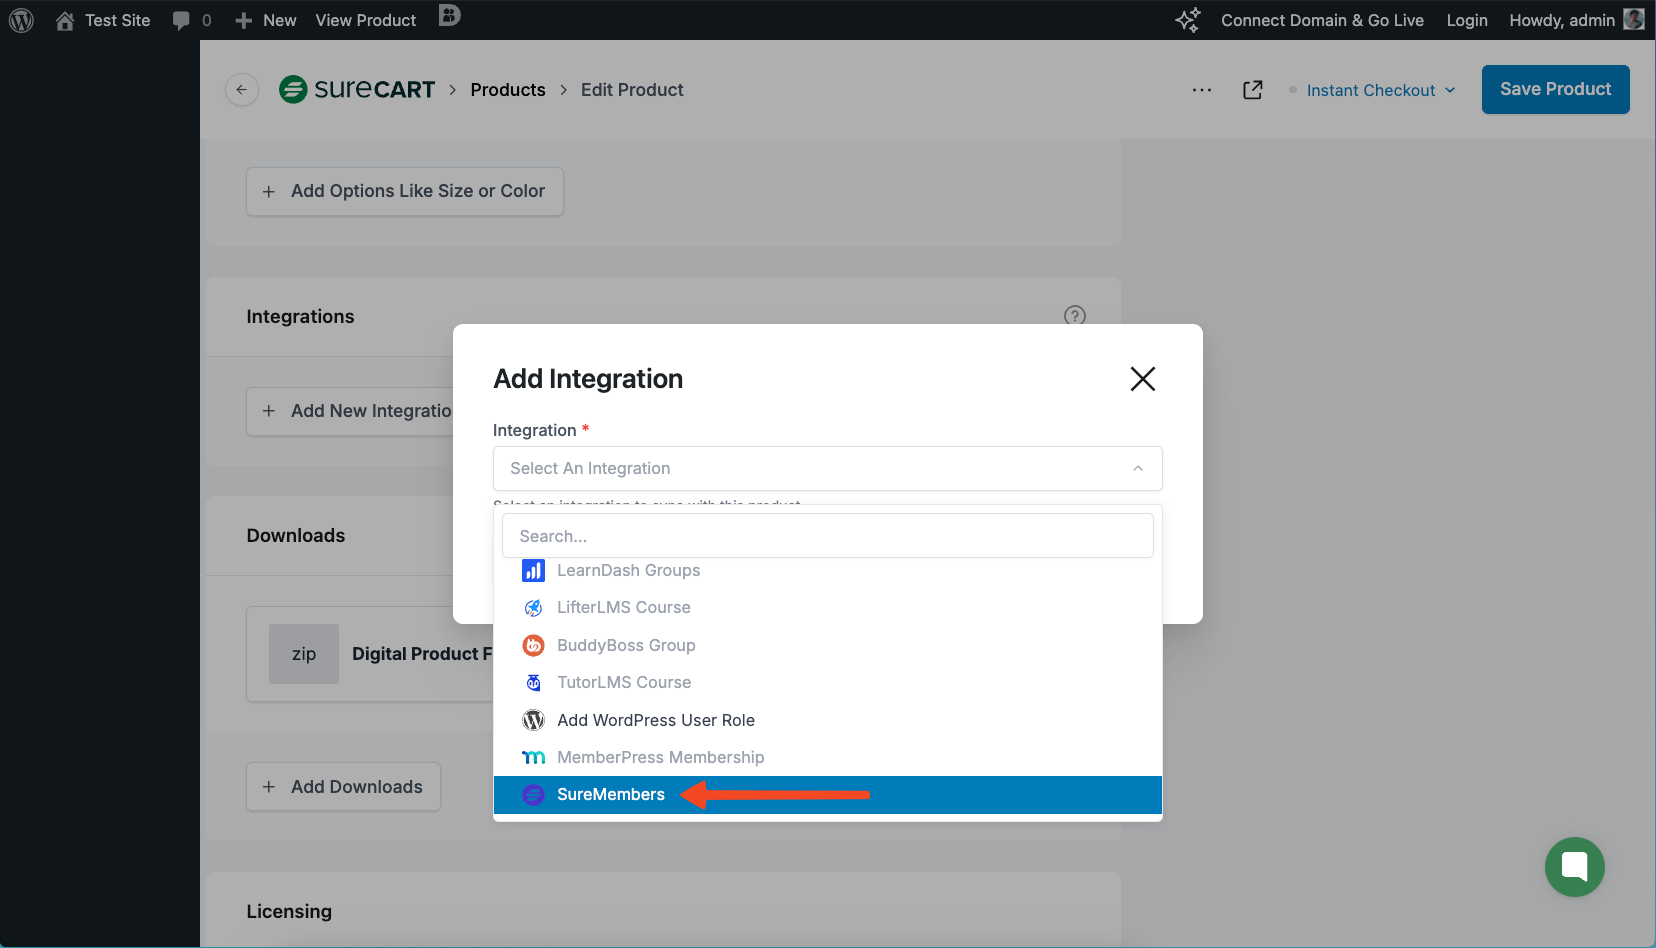
Task: Click Save Product button
Action: tap(1556, 89)
